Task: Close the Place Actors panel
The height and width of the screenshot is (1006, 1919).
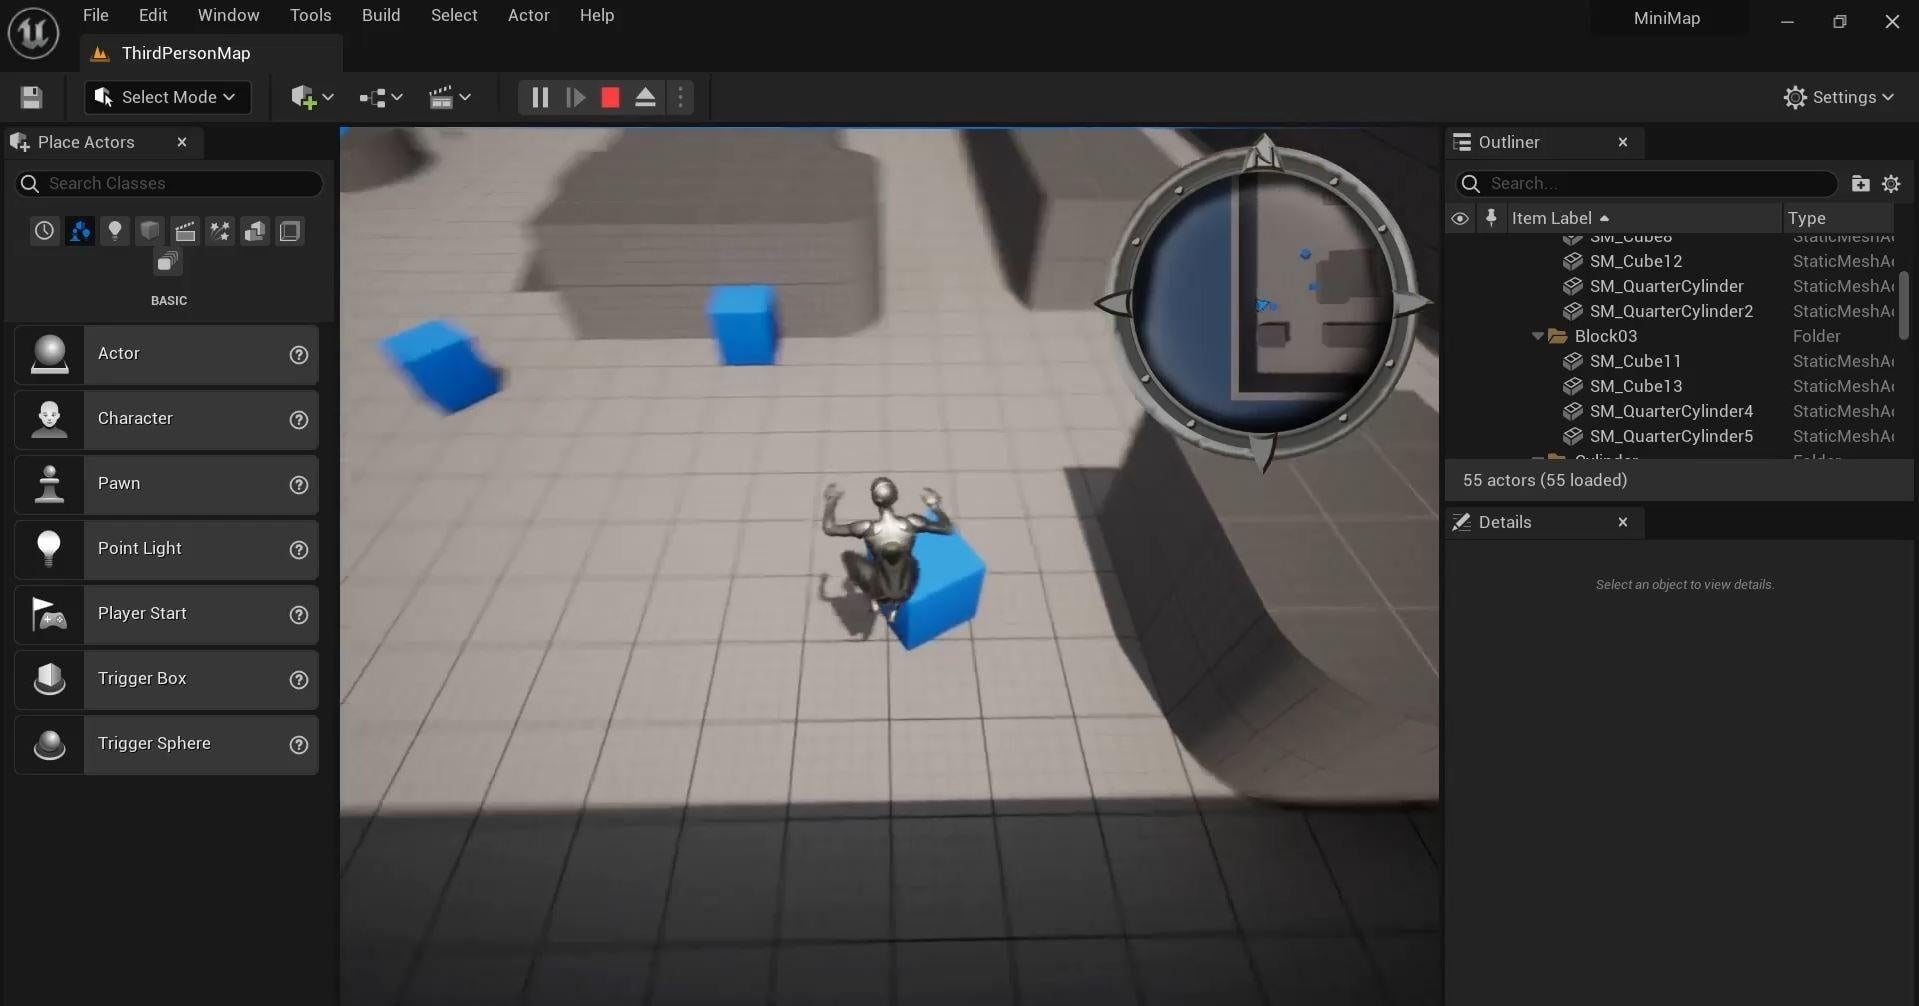Action: [182, 142]
